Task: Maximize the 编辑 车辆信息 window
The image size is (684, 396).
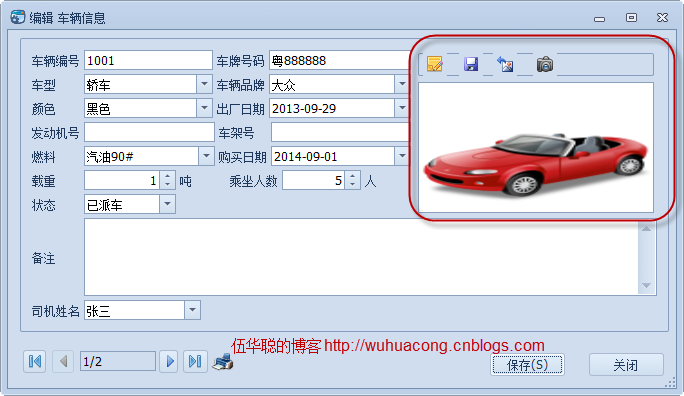Action: pos(631,17)
